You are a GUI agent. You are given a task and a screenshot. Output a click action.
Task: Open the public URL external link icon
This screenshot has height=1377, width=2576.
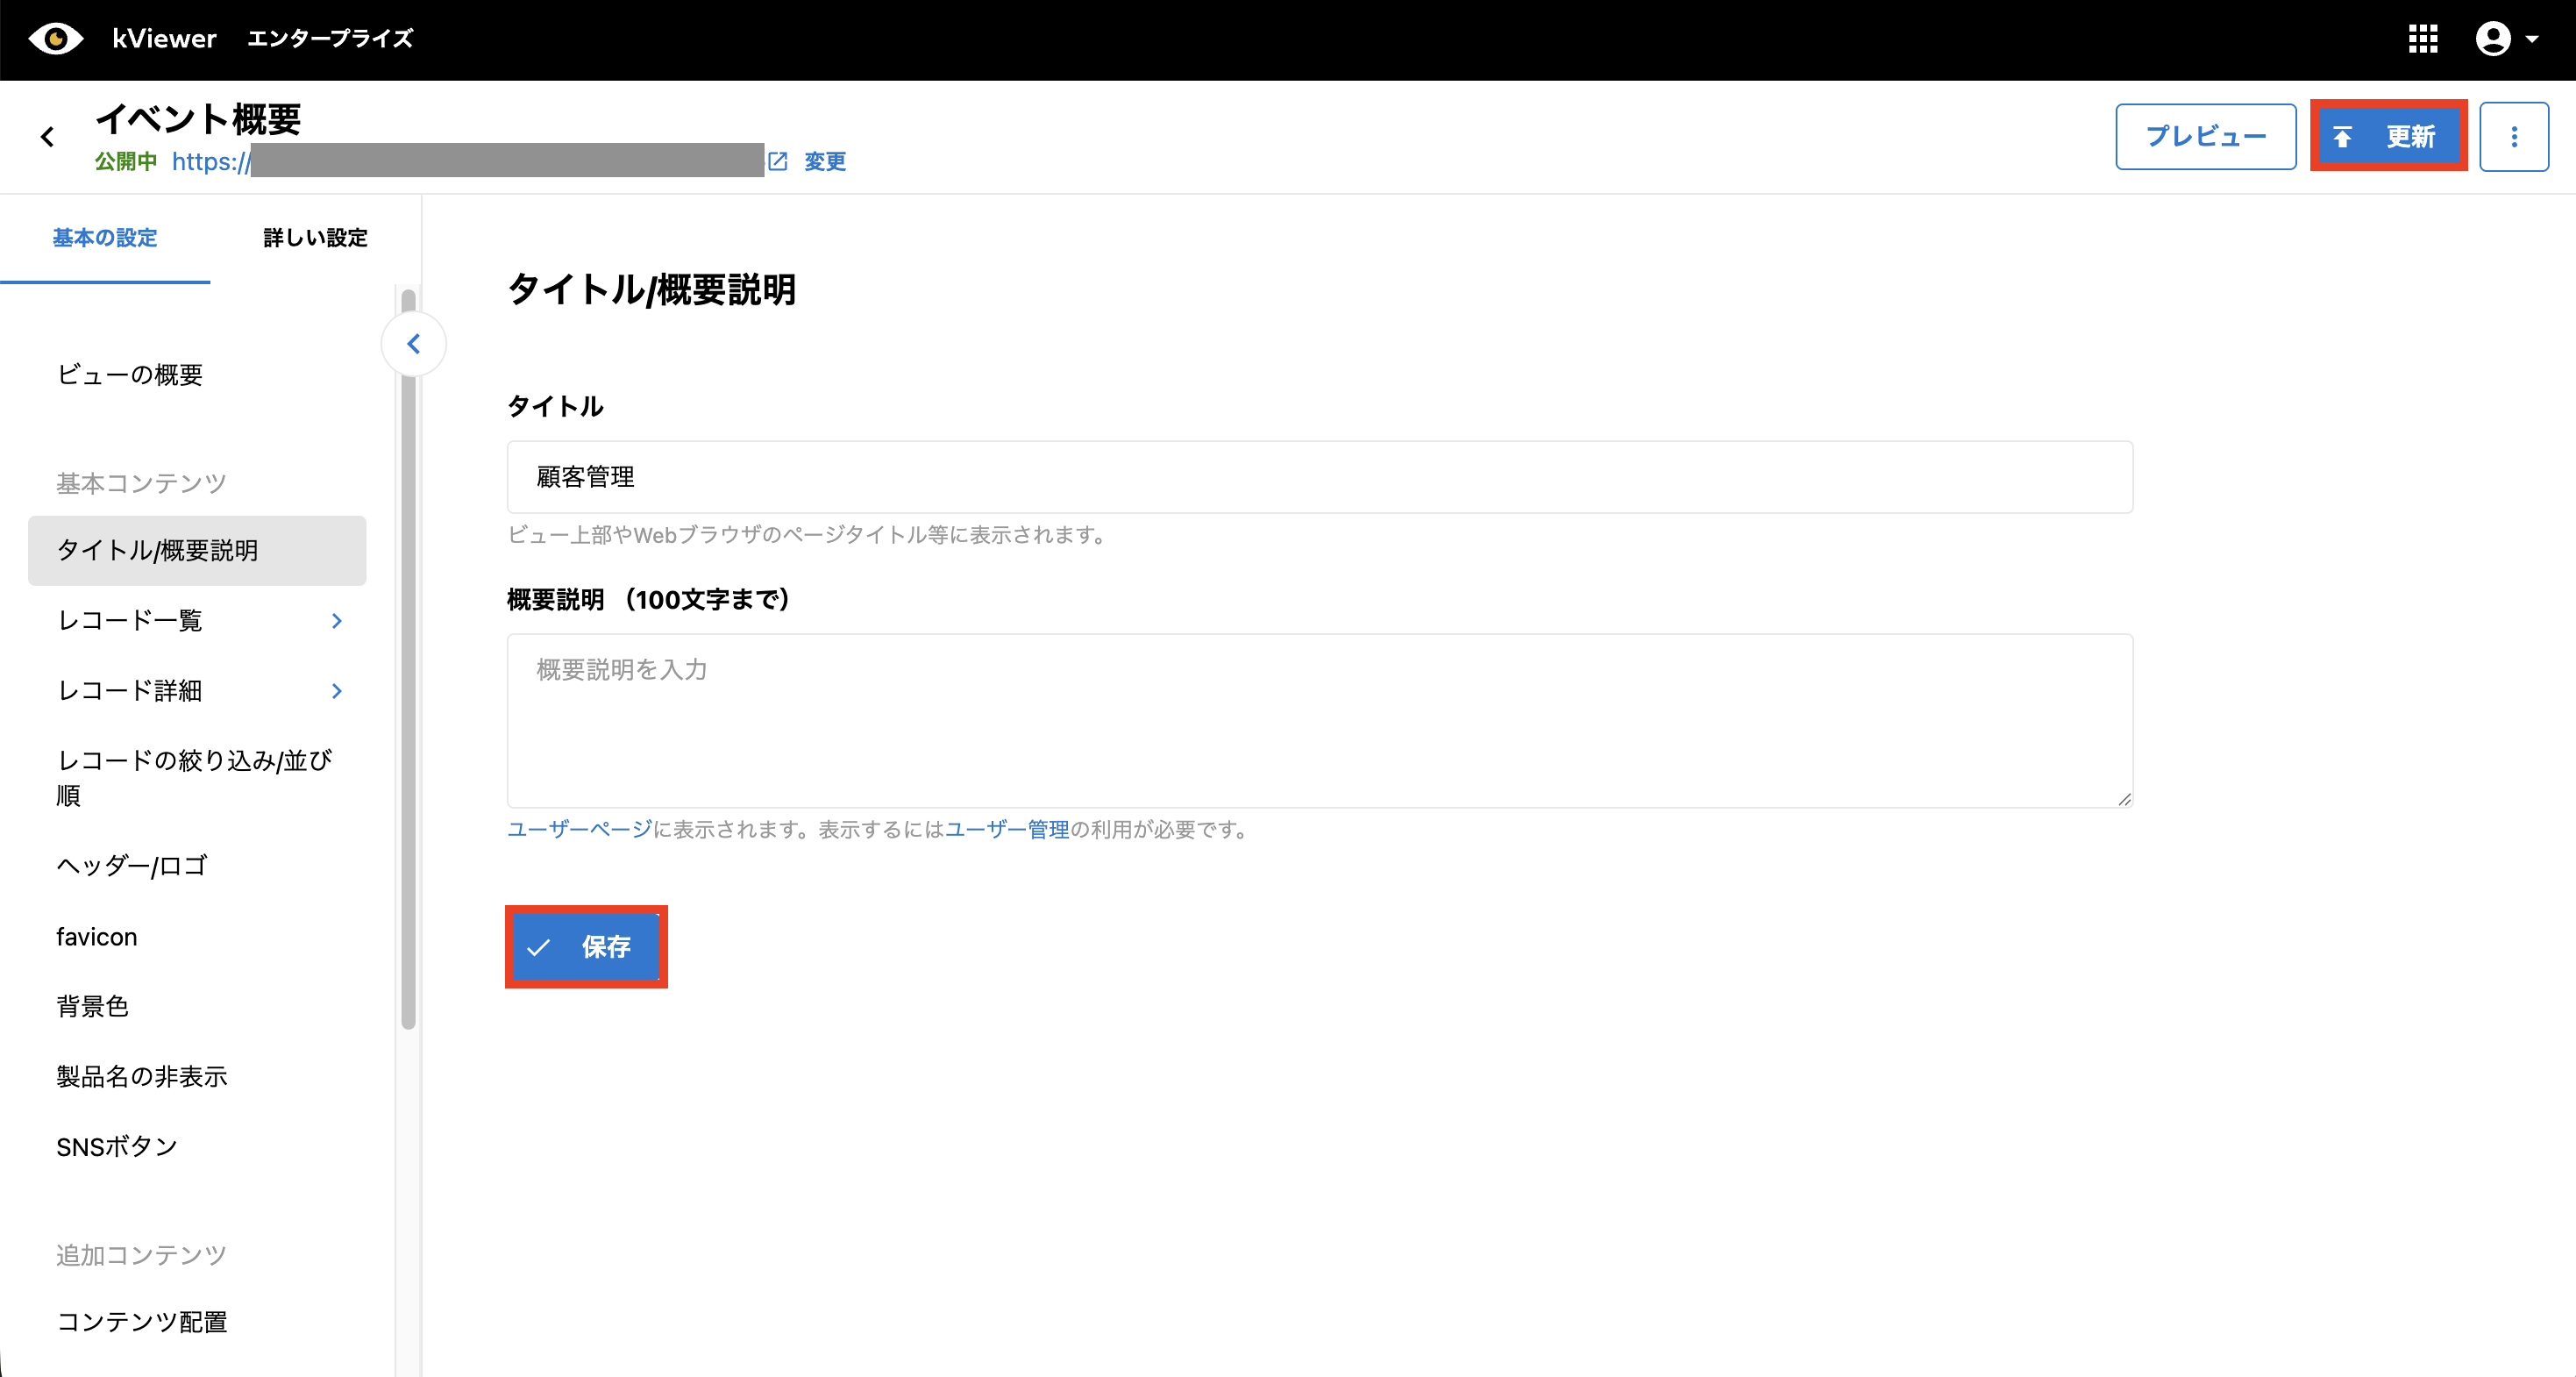[x=778, y=161]
